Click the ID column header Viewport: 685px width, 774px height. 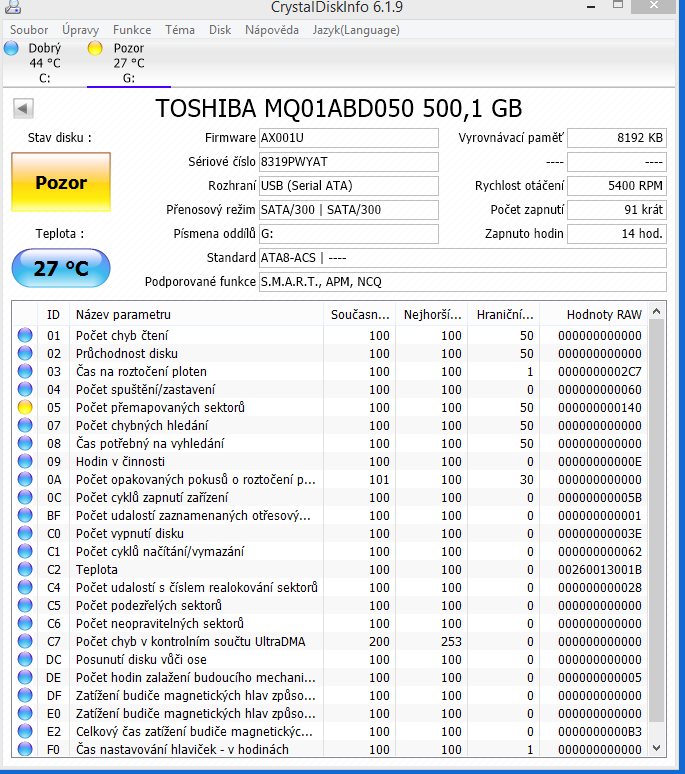[x=53, y=314]
